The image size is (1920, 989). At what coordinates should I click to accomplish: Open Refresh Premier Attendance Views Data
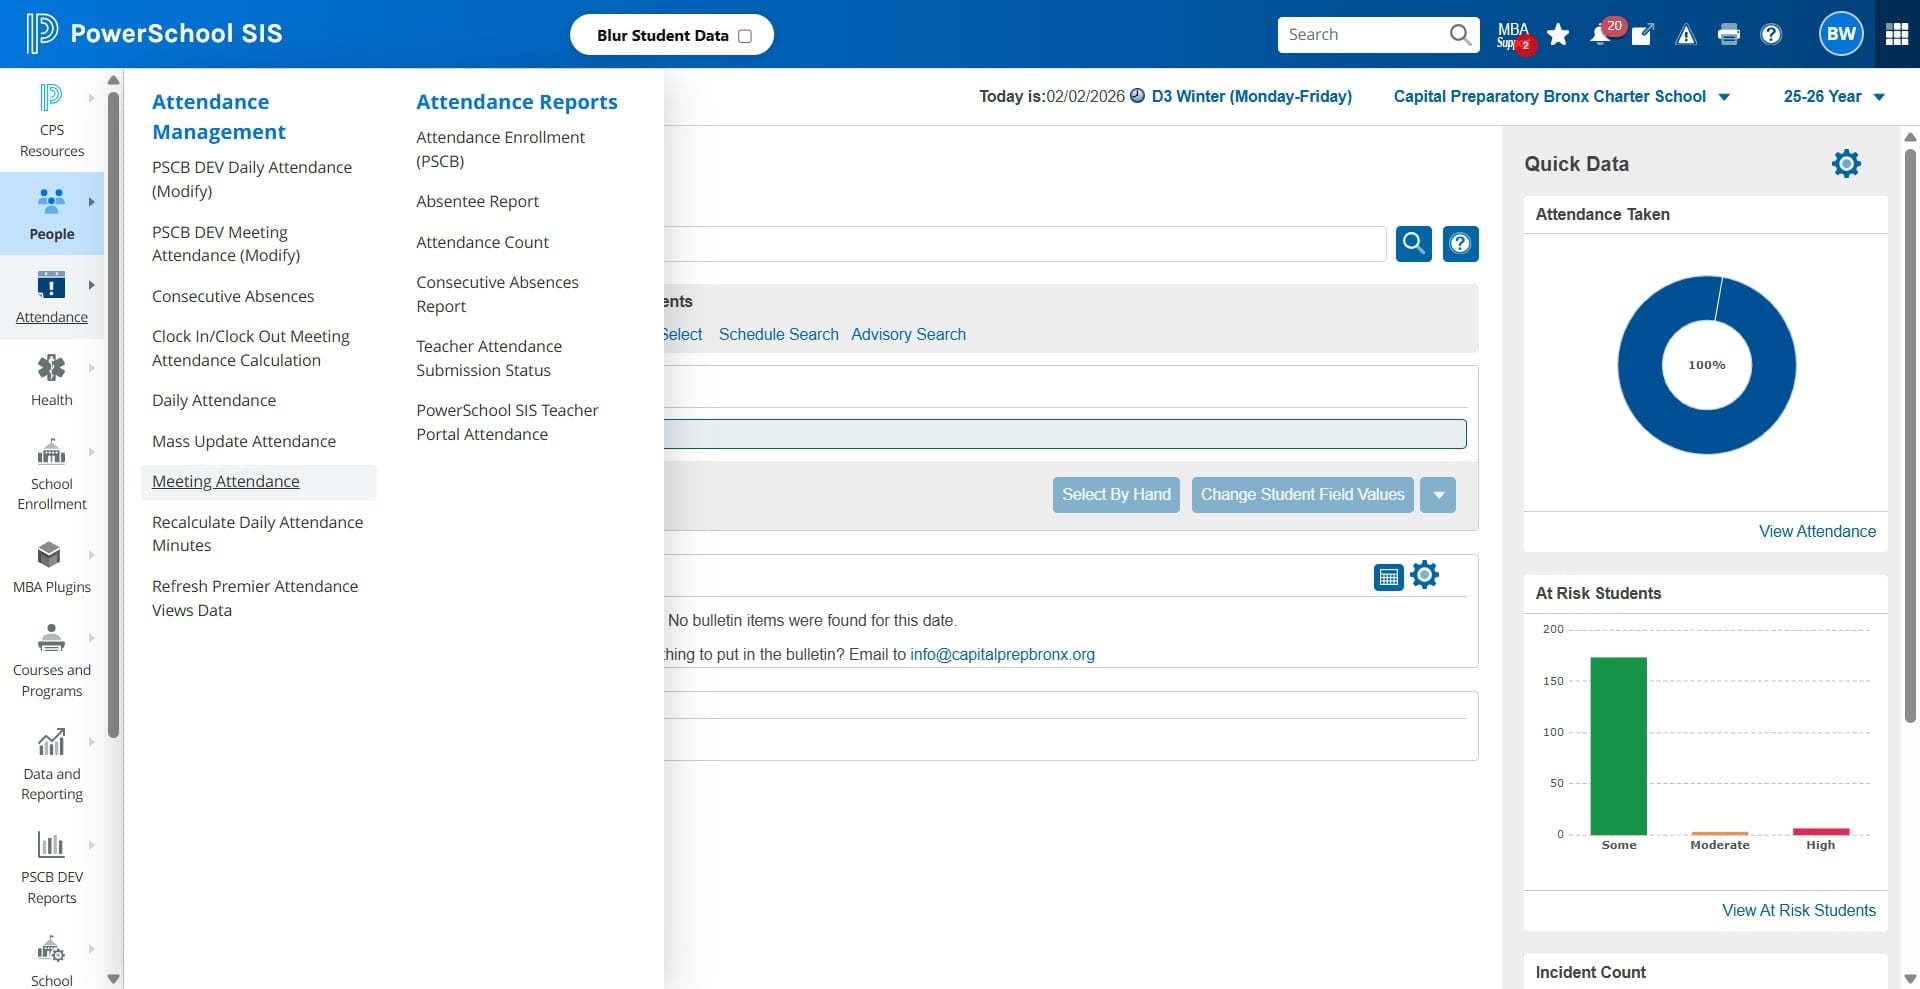(255, 598)
